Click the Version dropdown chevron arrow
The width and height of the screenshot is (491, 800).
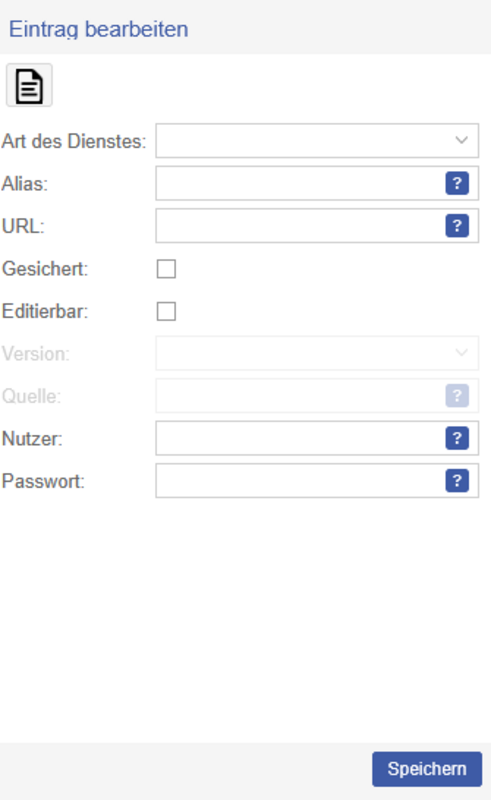461,353
